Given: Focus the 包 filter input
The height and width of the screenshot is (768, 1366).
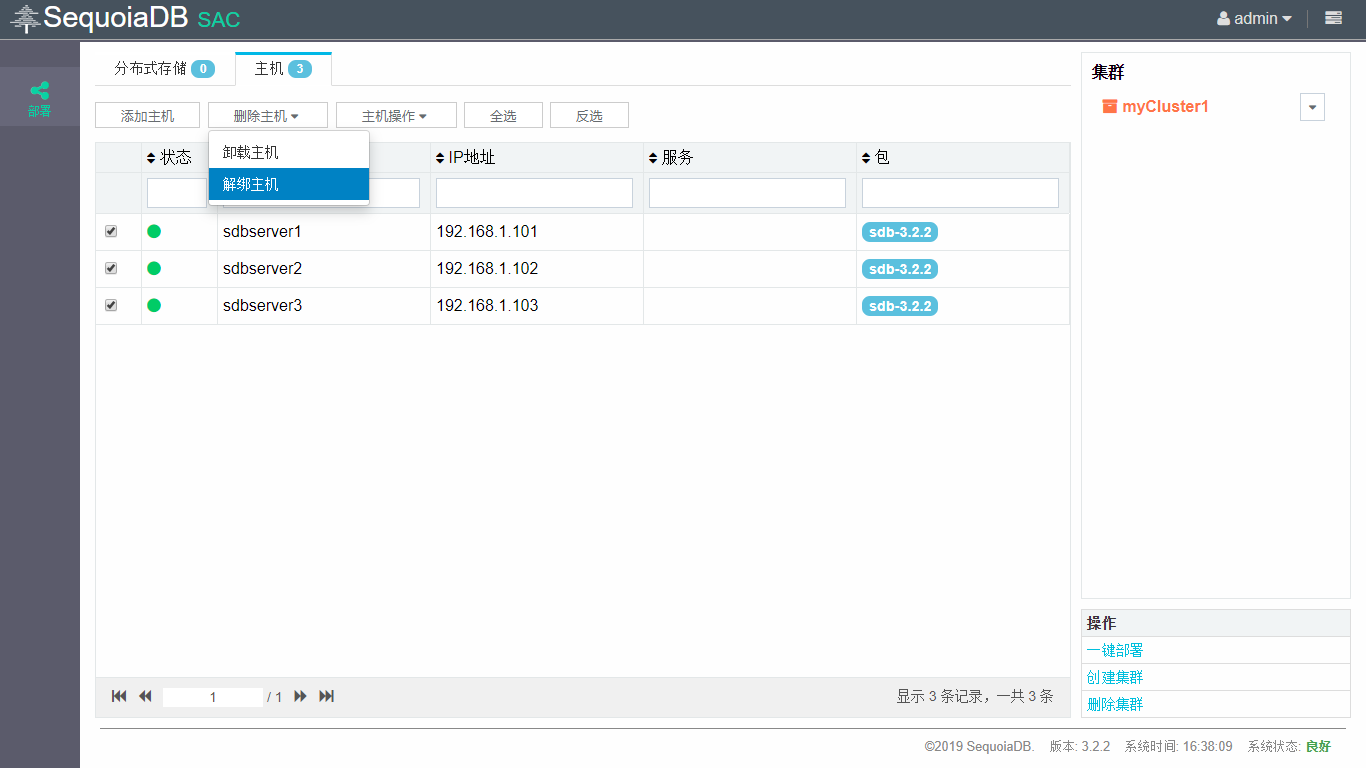Looking at the screenshot, I should 960,193.
